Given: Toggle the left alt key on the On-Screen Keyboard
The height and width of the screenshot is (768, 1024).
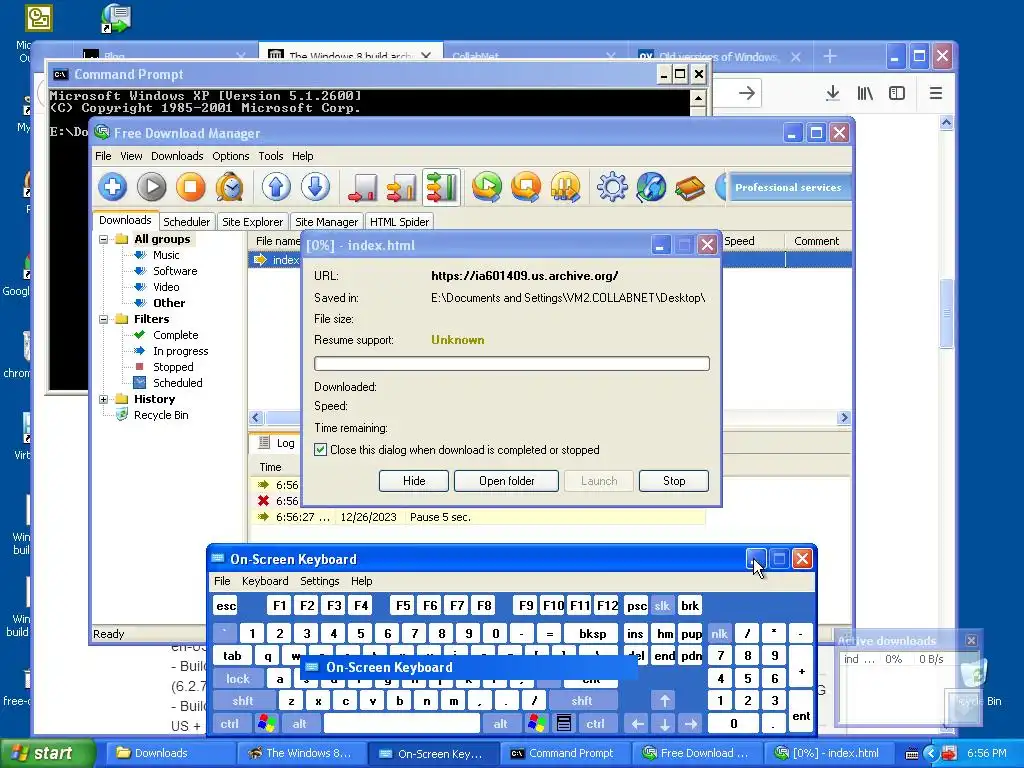Looking at the screenshot, I should point(300,723).
